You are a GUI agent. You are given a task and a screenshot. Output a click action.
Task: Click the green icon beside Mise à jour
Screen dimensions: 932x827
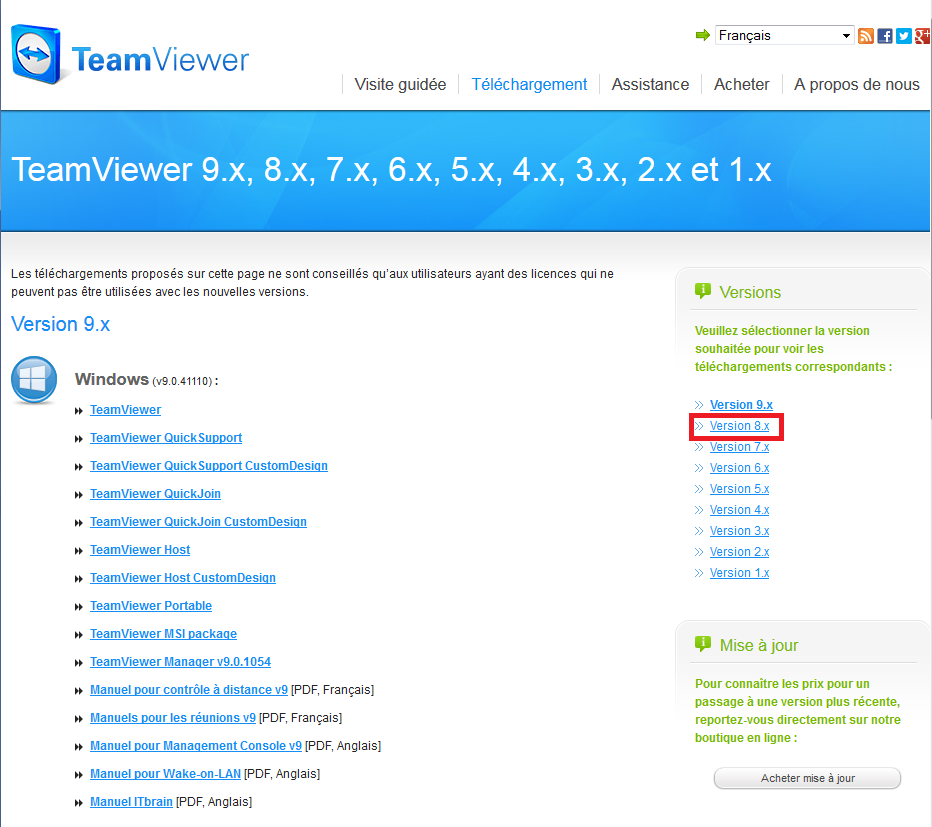(x=703, y=644)
